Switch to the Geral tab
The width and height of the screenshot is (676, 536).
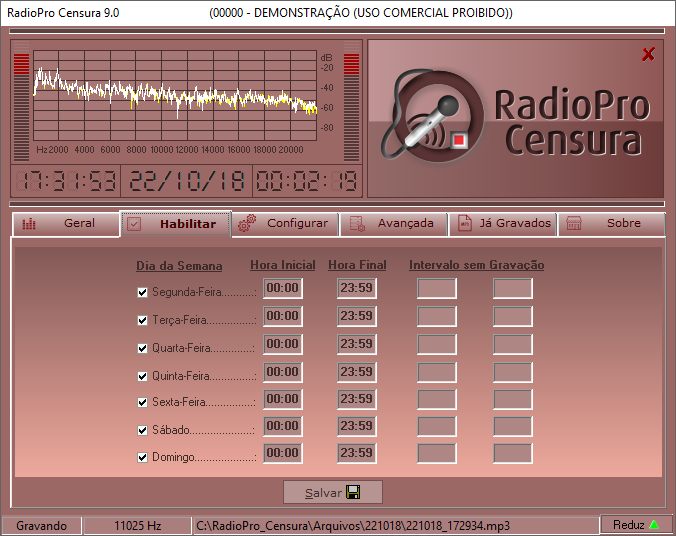(66, 224)
